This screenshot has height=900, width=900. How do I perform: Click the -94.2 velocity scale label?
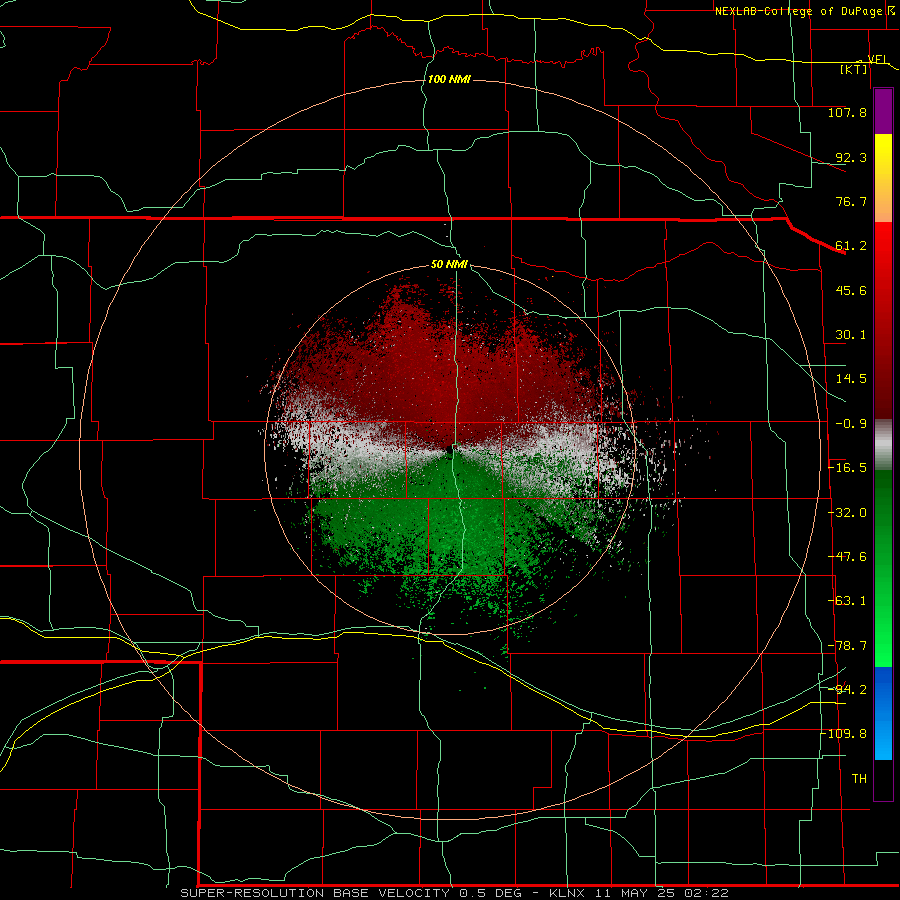click(x=847, y=690)
